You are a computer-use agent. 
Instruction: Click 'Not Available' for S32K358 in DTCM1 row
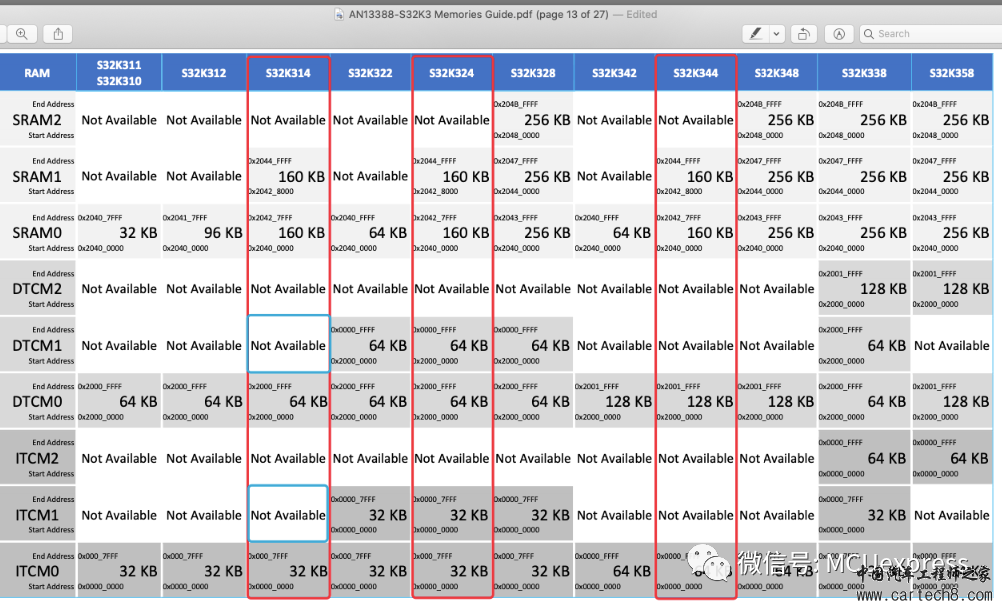(x=952, y=346)
